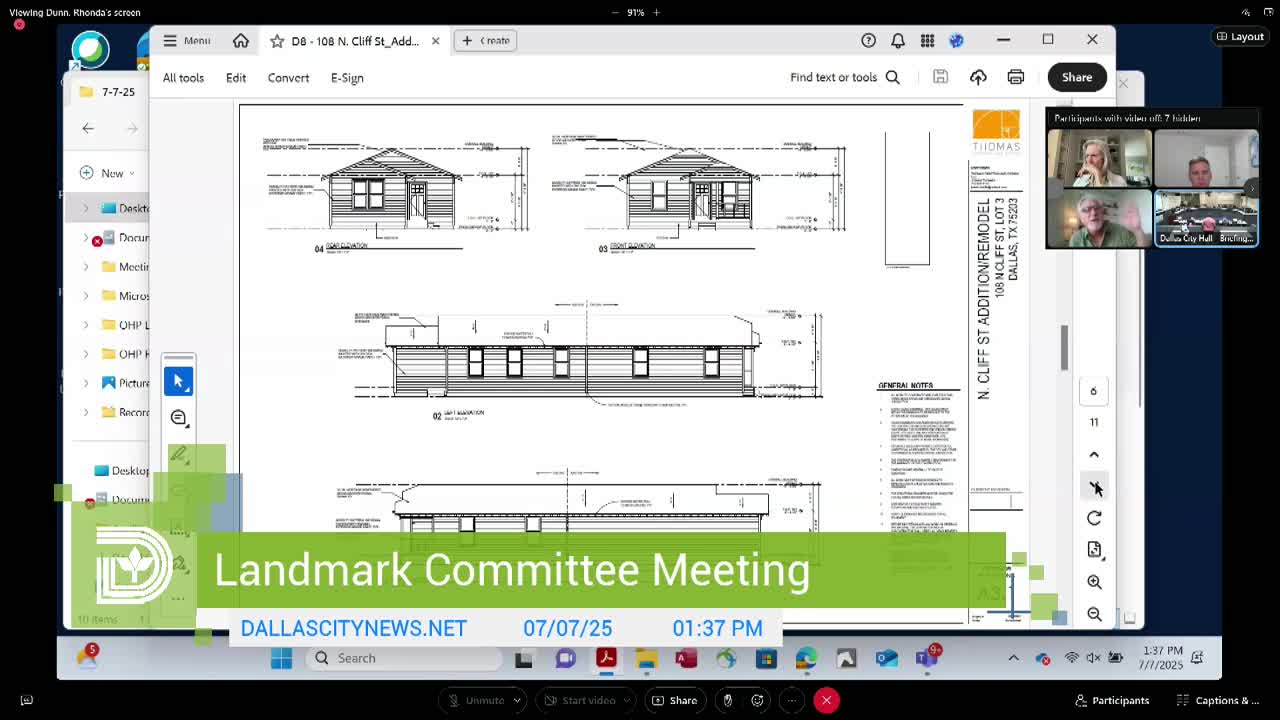Image resolution: width=1280 pixels, height=720 pixels.
Task: Choose the Add comment tool in quick toolbar
Action: (178, 418)
